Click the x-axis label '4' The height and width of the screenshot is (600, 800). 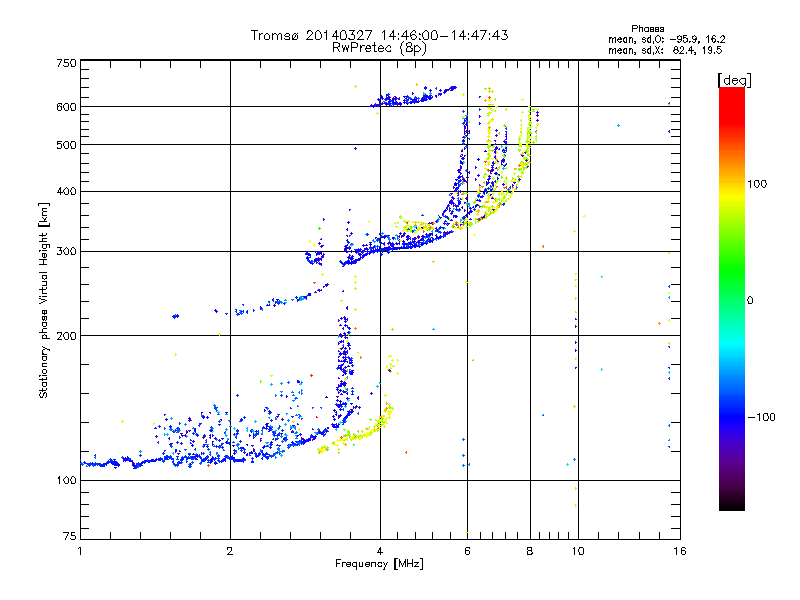pyautogui.click(x=380, y=551)
